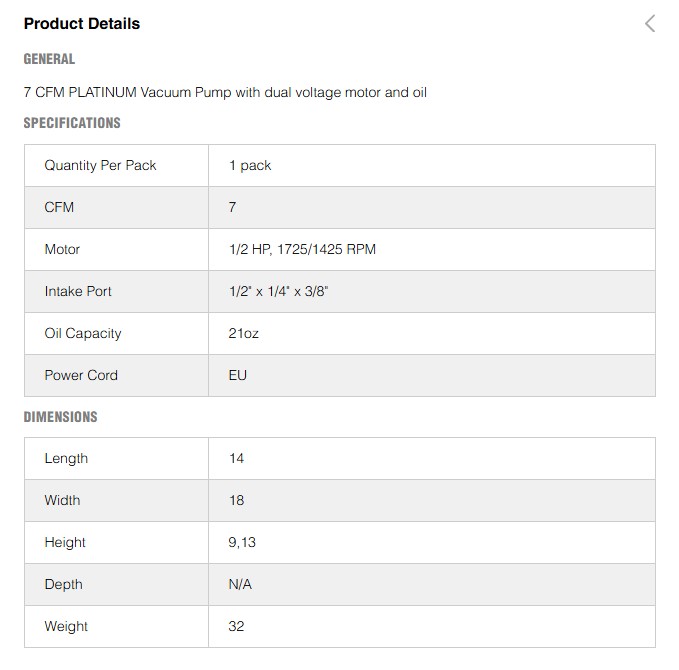Image resolution: width=679 pixels, height=670 pixels.
Task: Click the Power Cord label cell
Action: pyautogui.click(x=81, y=375)
